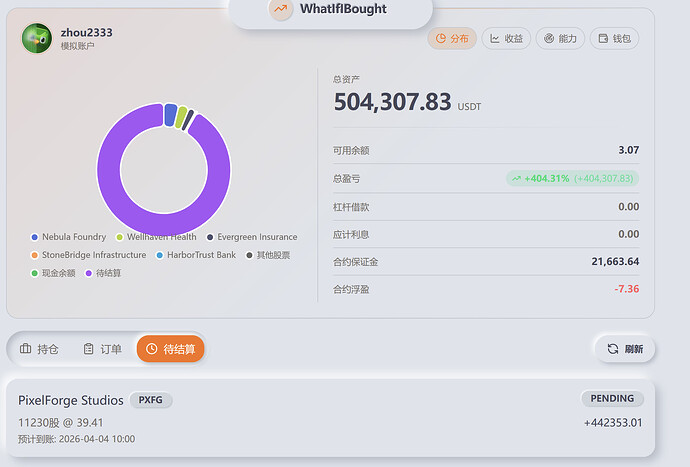
Task: Click 合约浮盈 value -7.36
Action: coord(627,289)
